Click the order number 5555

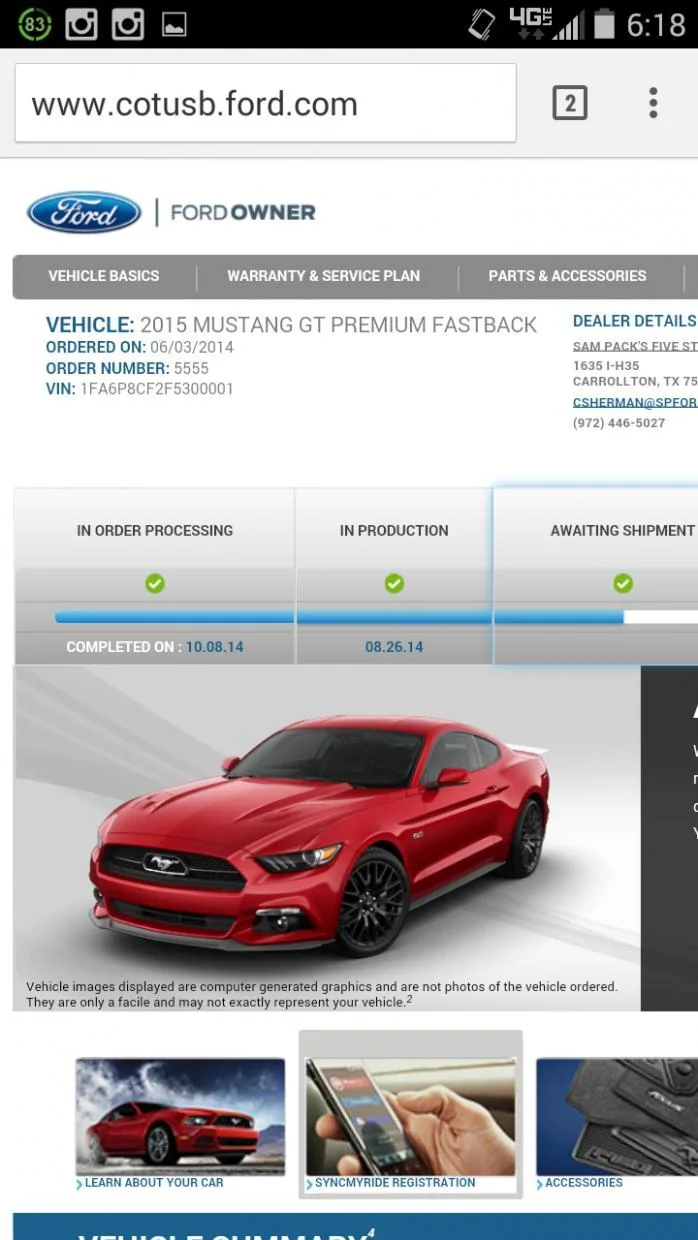click(x=191, y=368)
